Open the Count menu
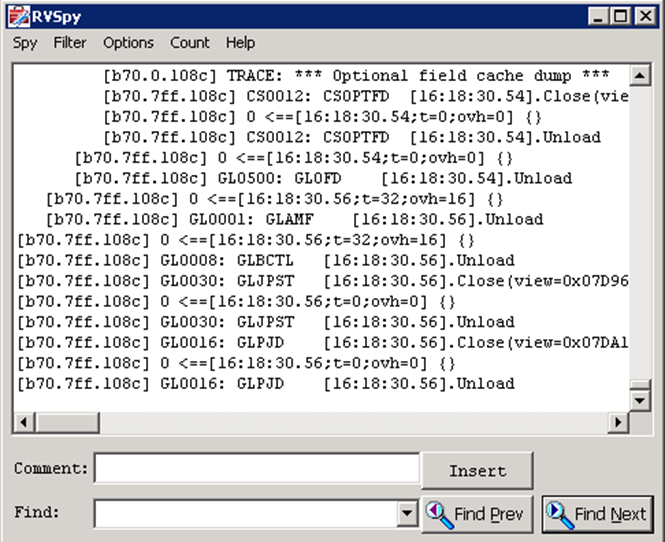The height and width of the screenshot is (542, 665). click(x=190, y=43)
